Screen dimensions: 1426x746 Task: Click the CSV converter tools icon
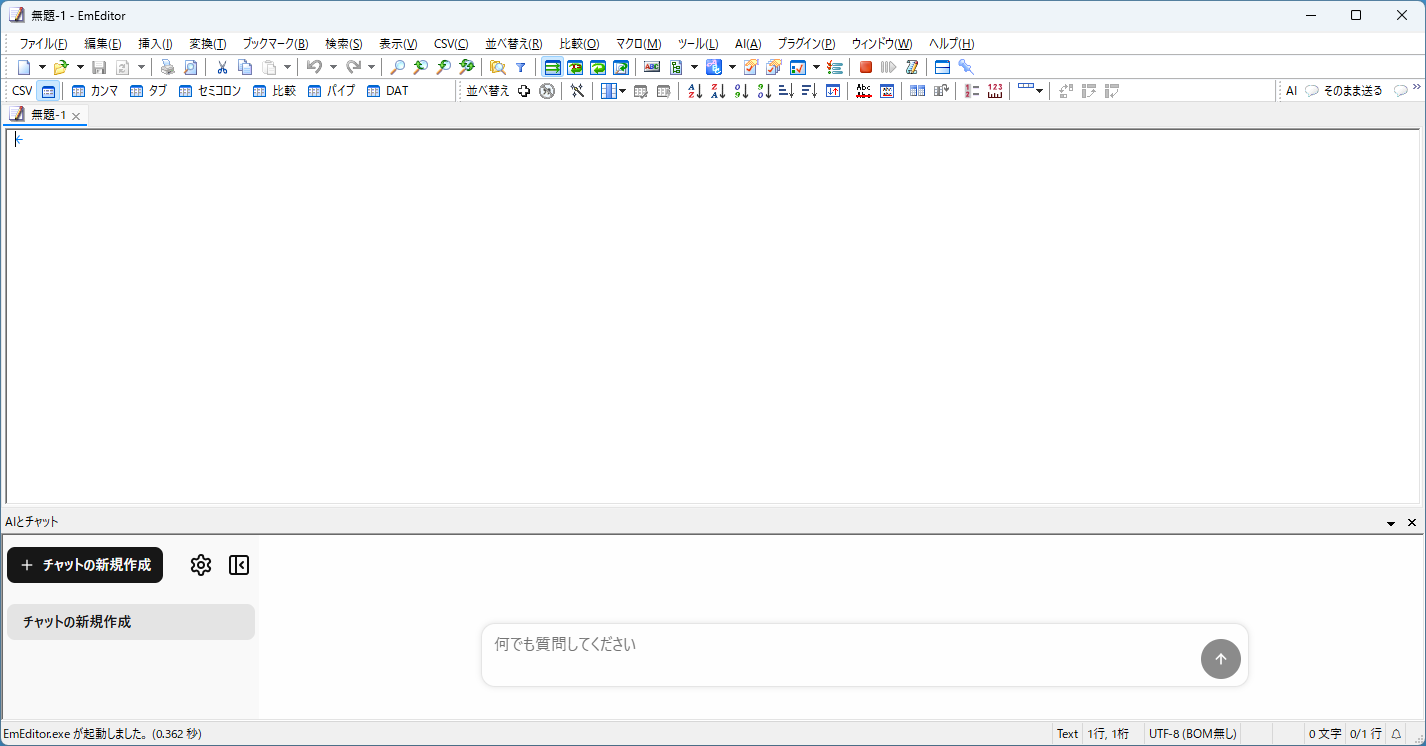tap(577, 91)
